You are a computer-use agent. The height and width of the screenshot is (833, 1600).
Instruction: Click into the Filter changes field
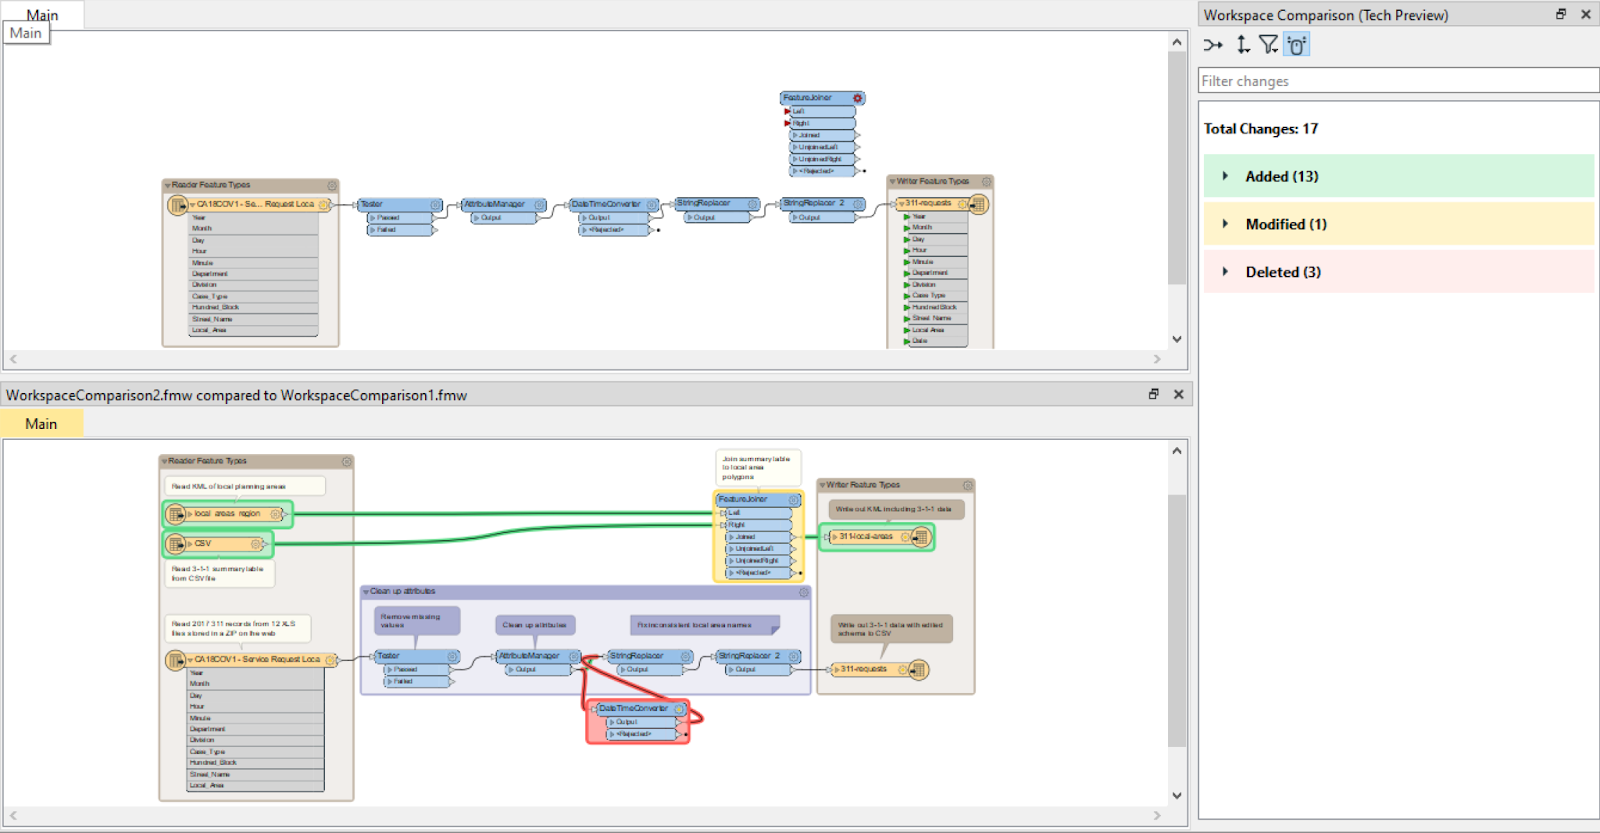(x=1397, y=81)
